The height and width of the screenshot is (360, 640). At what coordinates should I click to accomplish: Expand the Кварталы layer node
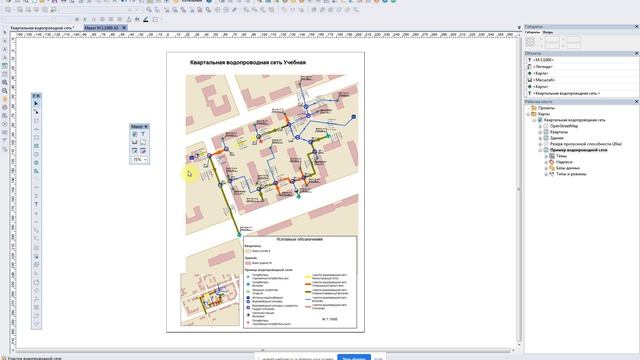[x=540, y=132]
